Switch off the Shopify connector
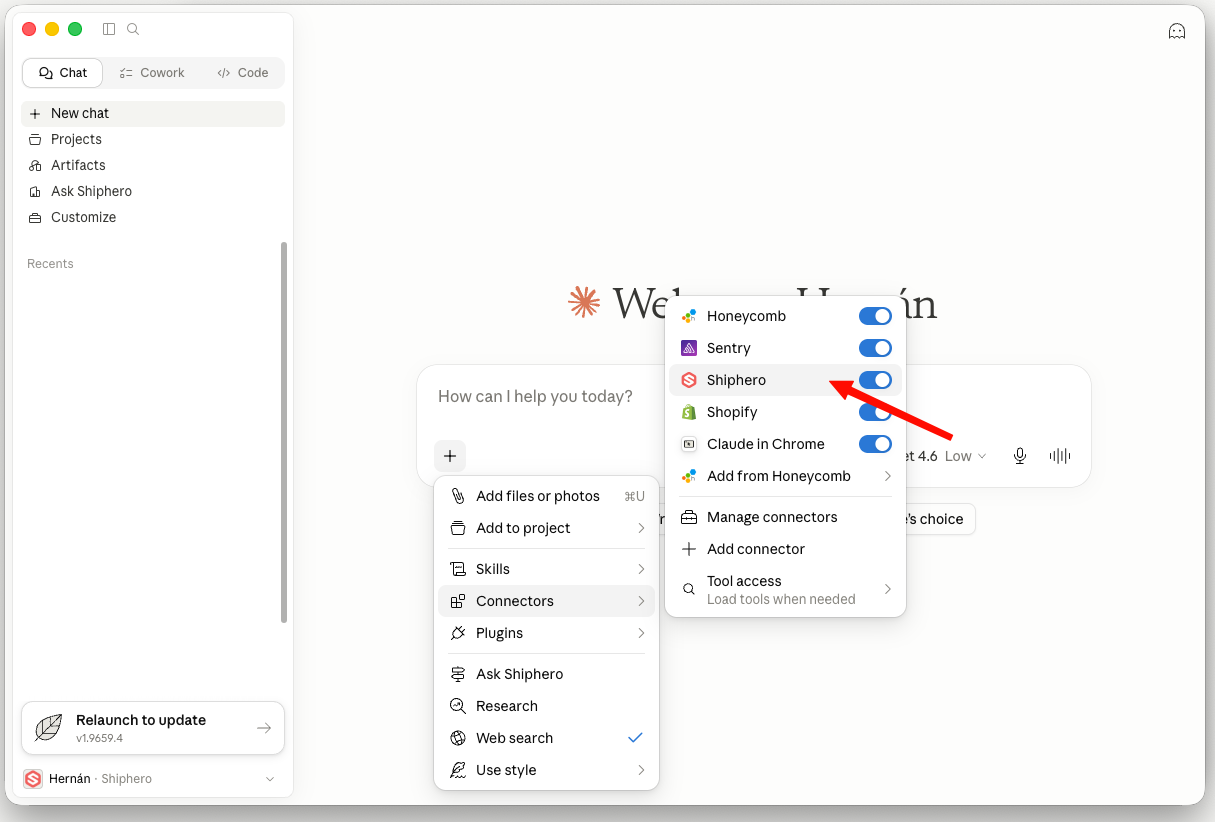Viewport: 1215px width, 822px height. (x=875, y=412)
